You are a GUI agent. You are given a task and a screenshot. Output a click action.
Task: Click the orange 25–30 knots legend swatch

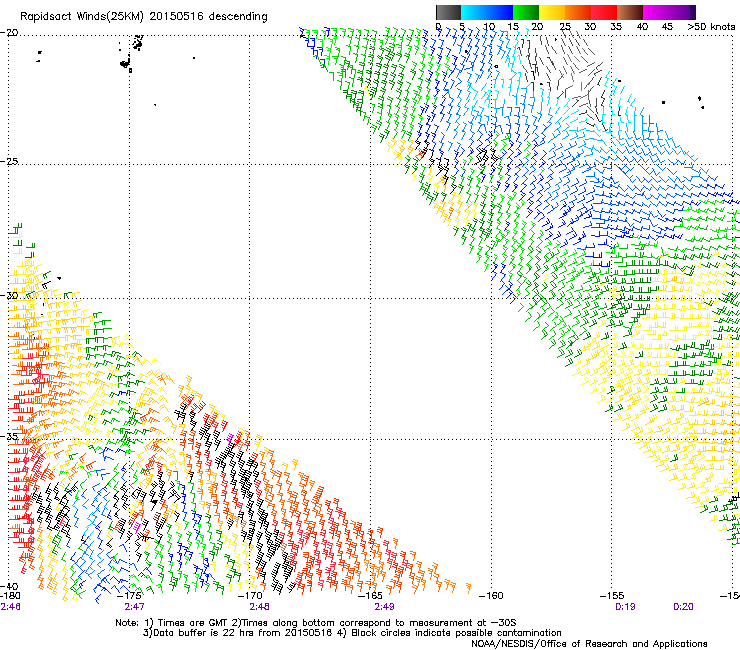click(578, 12)
